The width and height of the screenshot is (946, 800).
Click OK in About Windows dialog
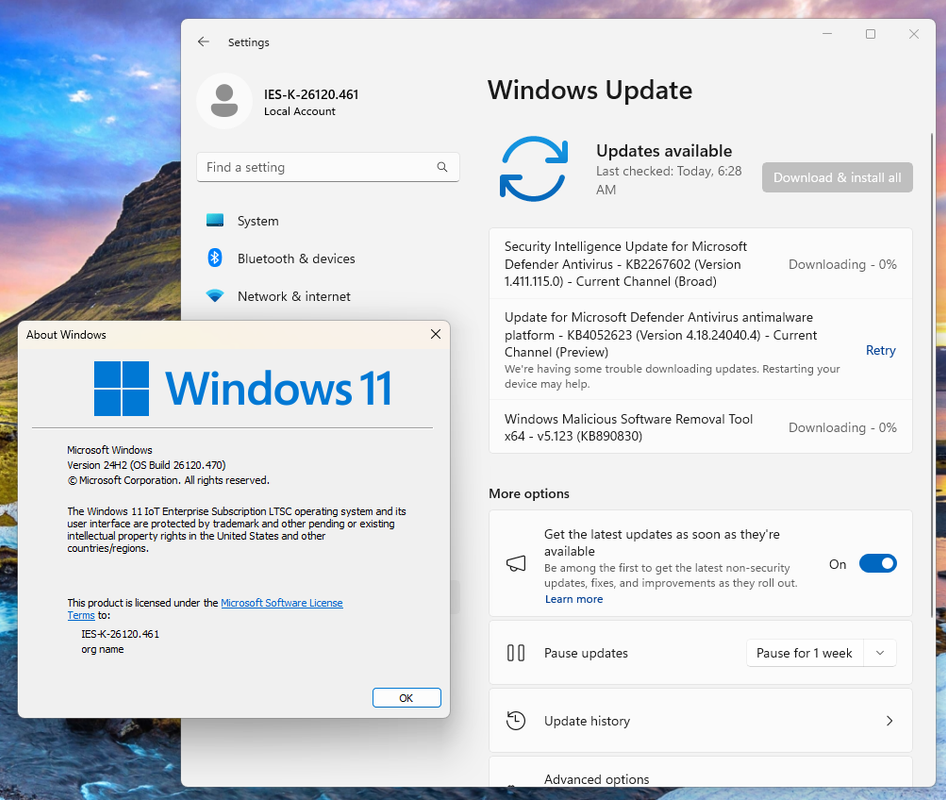(407, 697)
